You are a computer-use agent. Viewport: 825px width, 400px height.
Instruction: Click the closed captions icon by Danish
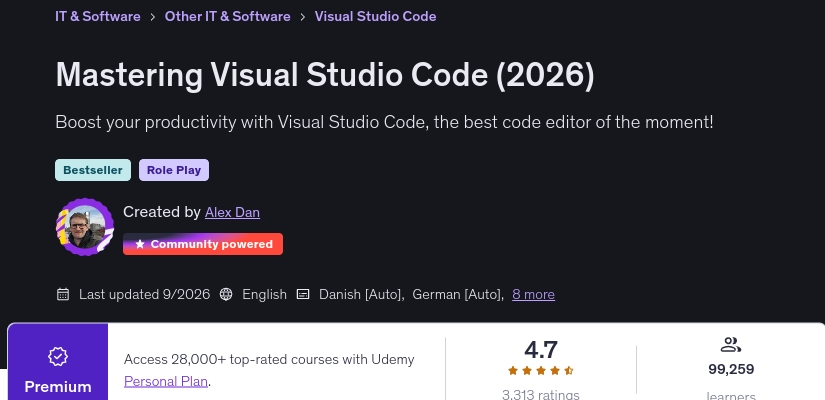tap(303, 294)
